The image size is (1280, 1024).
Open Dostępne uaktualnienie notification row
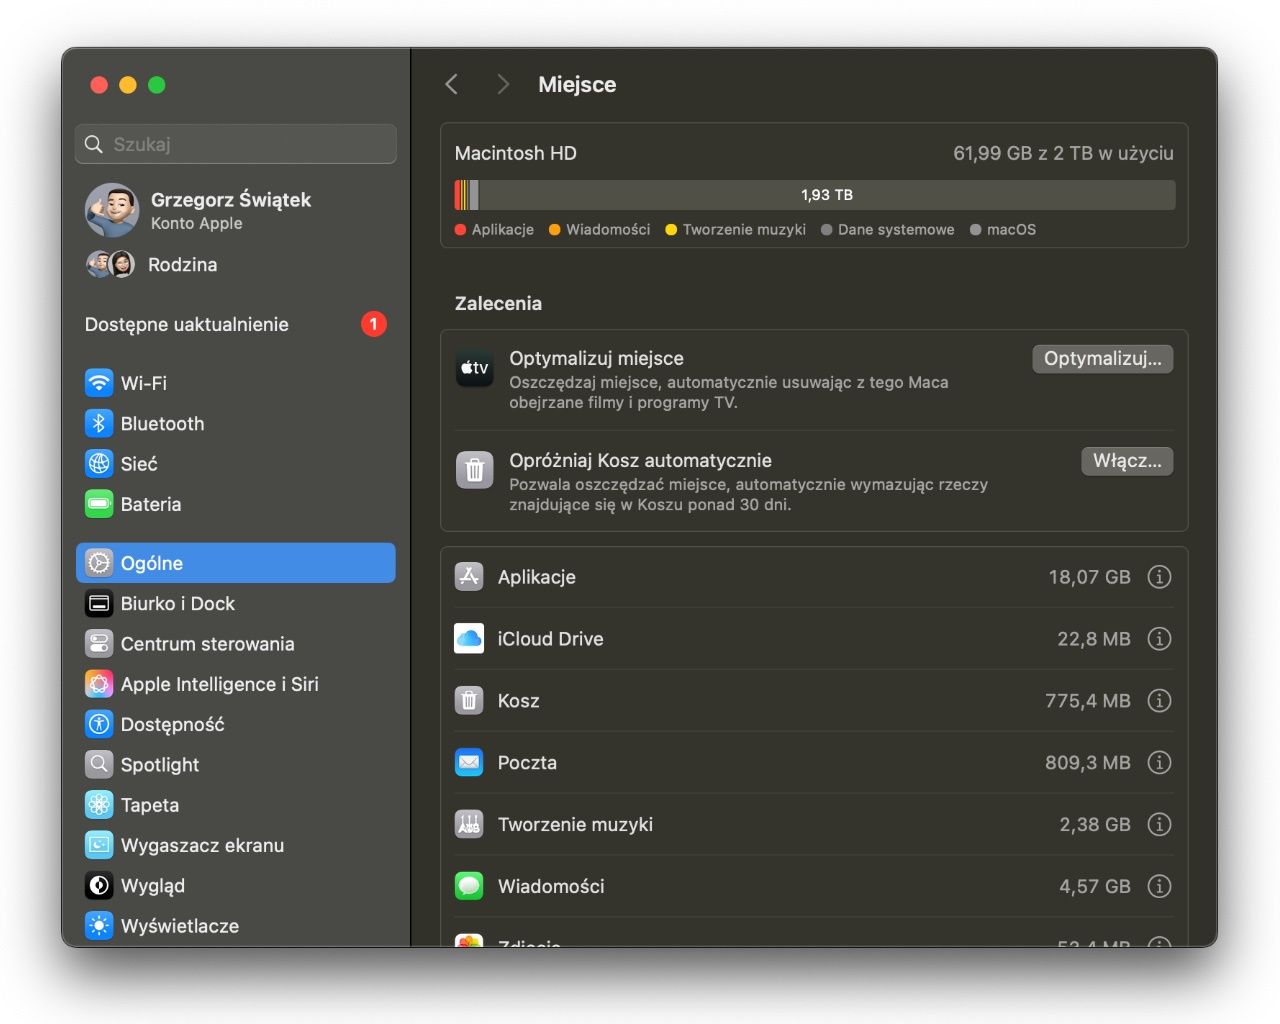pyautogui.click(x=236, y=324)
